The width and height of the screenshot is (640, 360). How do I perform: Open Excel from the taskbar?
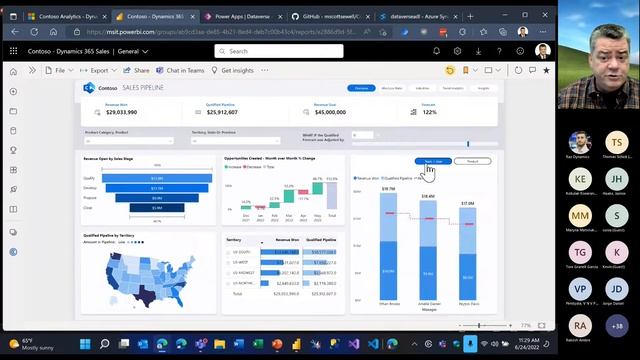[x=258, y=344]
